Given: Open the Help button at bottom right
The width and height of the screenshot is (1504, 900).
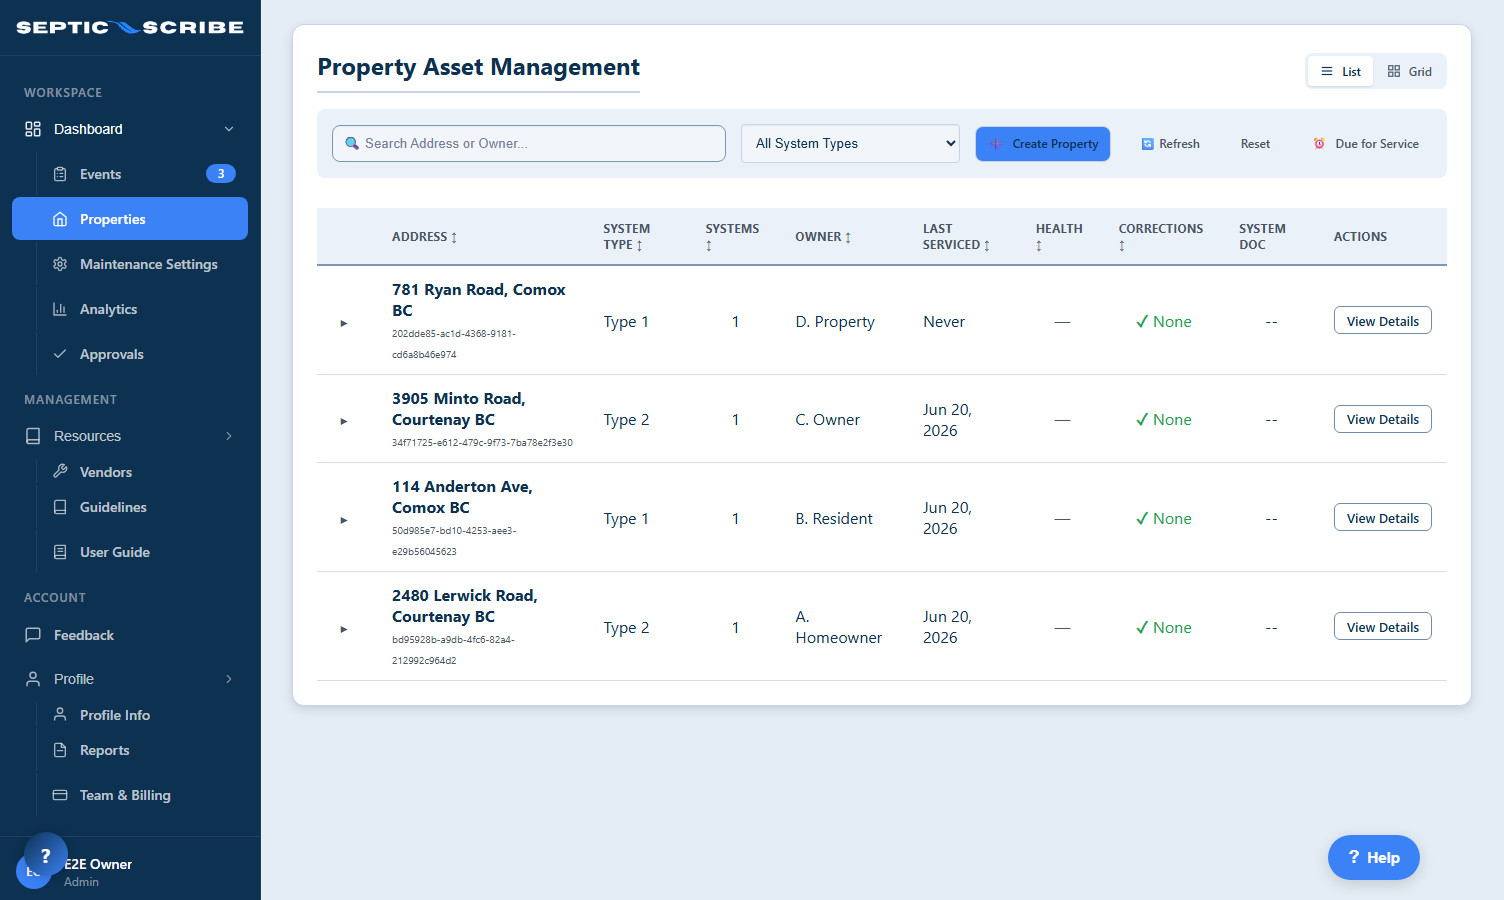Looking at the screenshot, I should pos(1373,857).
